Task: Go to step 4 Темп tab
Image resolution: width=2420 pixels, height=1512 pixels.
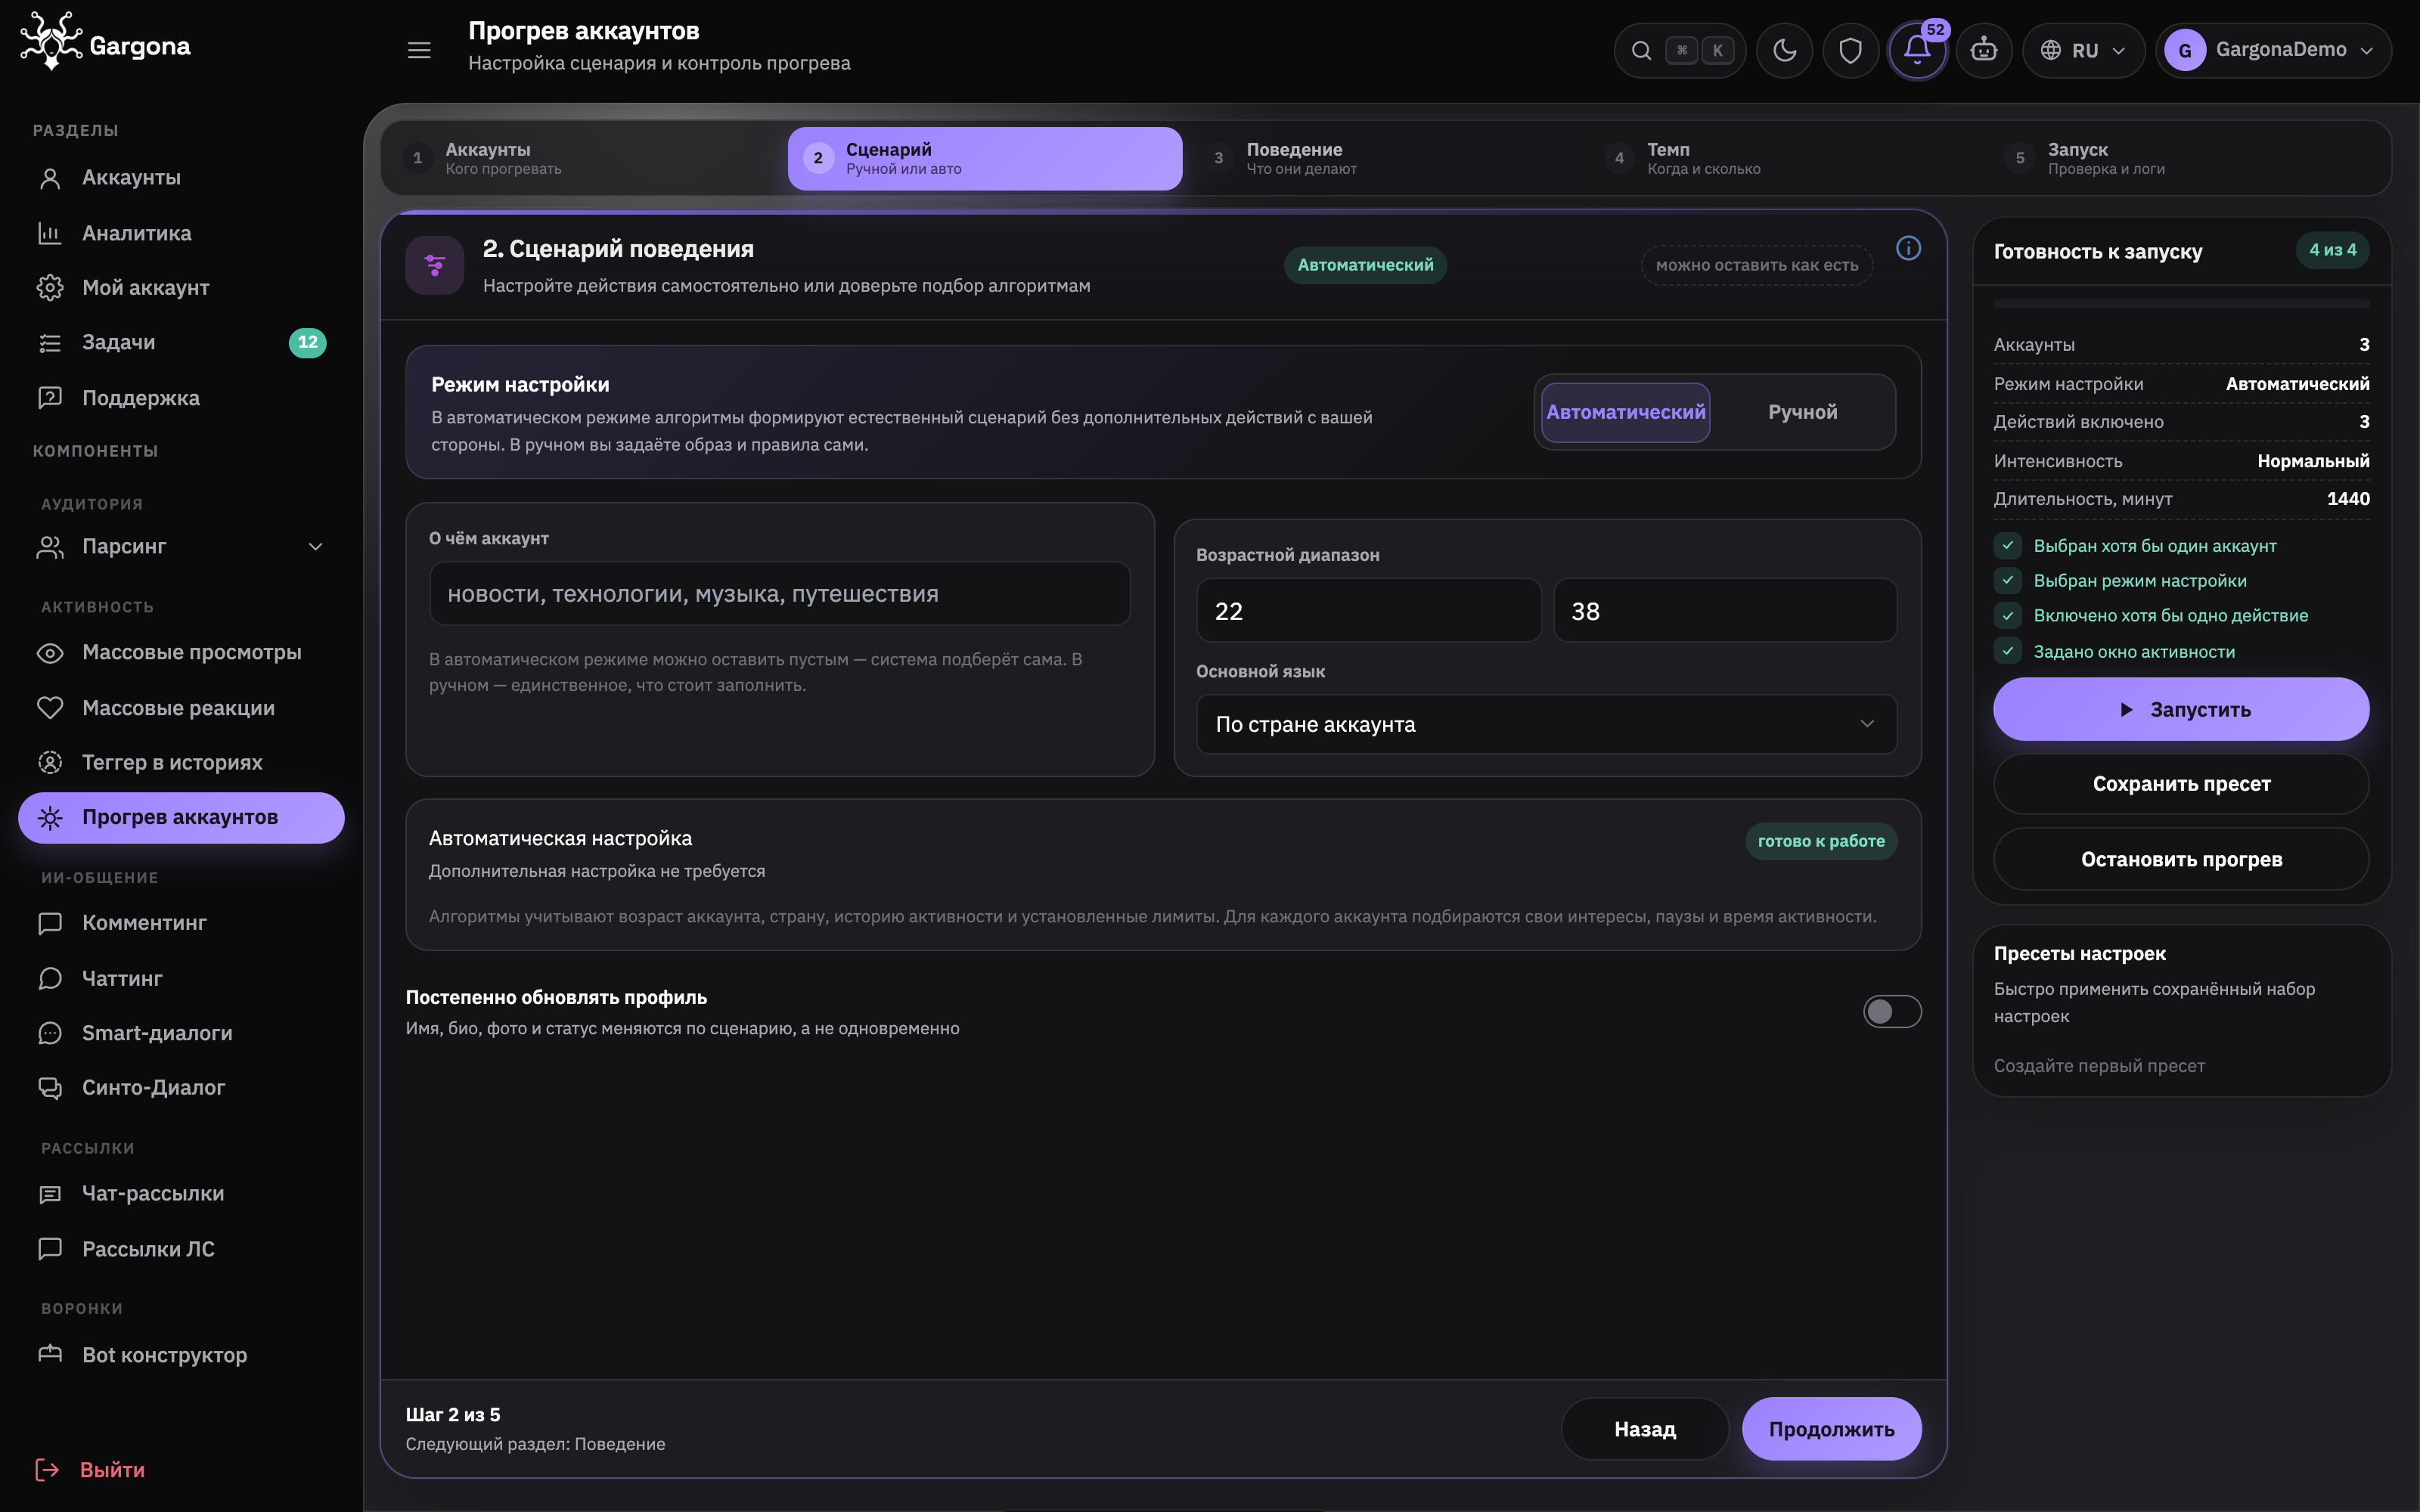Action: [x=1785, y=158]
